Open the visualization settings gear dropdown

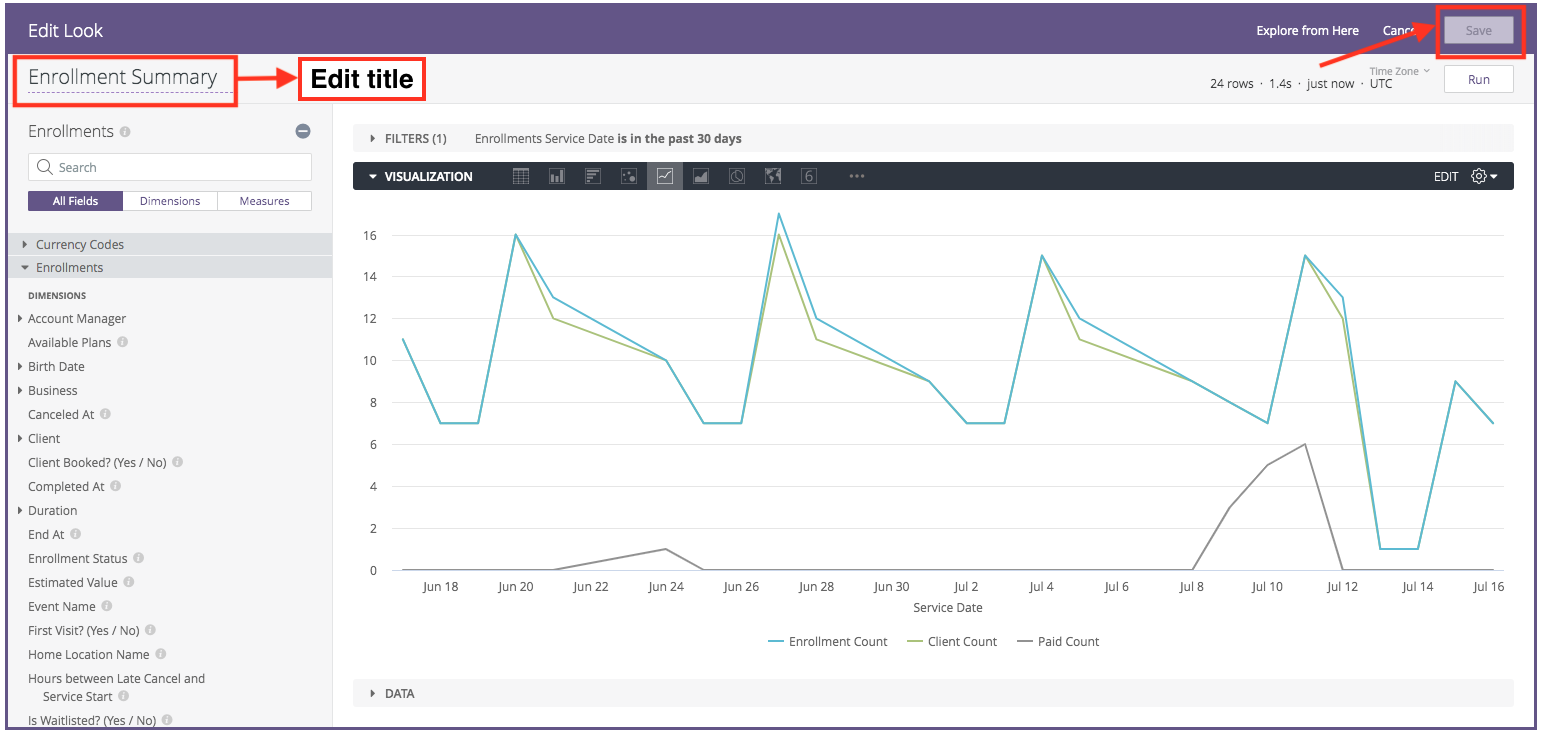[1484, 176]
